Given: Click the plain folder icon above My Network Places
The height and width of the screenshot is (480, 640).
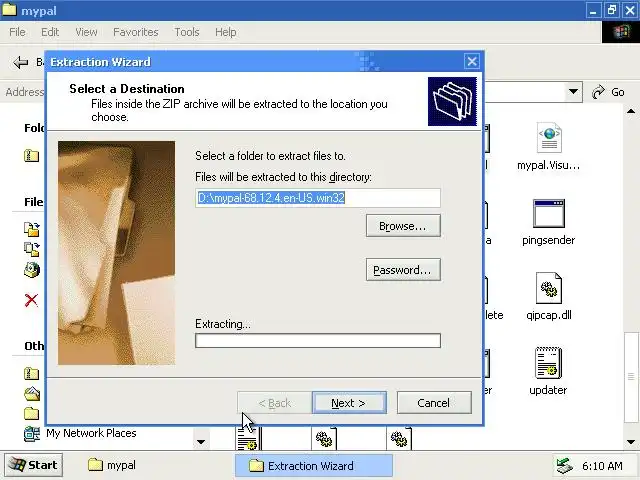Looking at the screenshot, I should [31, 413].
